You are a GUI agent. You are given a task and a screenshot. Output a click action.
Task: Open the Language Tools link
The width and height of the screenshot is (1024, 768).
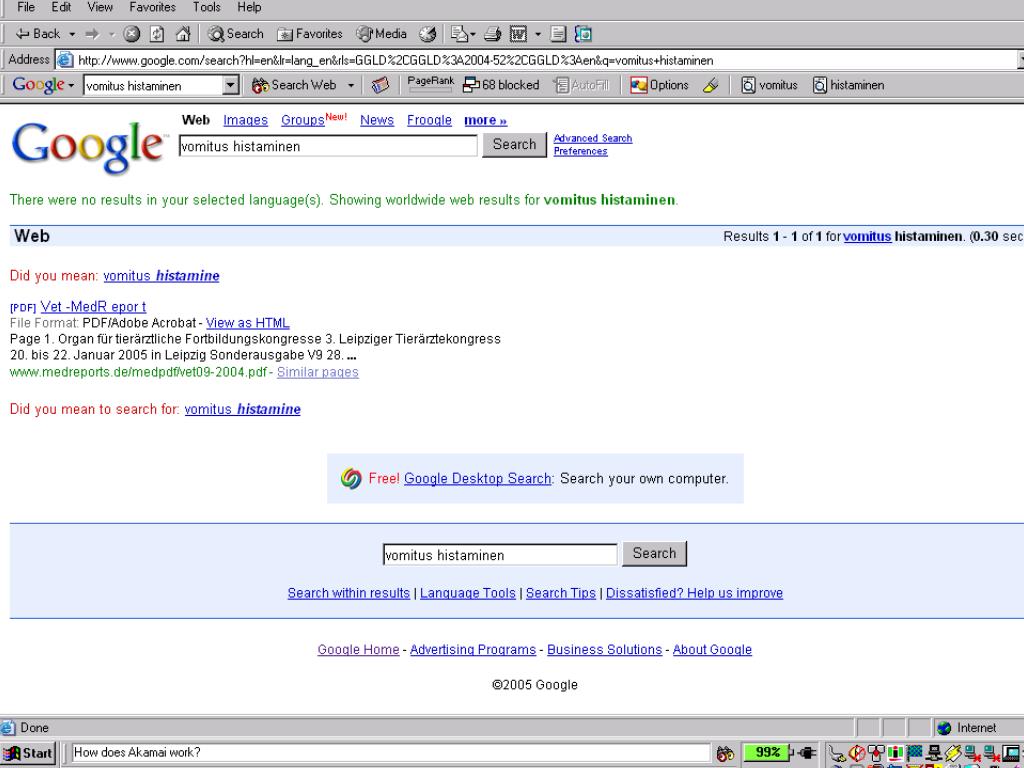pos(468,593)
